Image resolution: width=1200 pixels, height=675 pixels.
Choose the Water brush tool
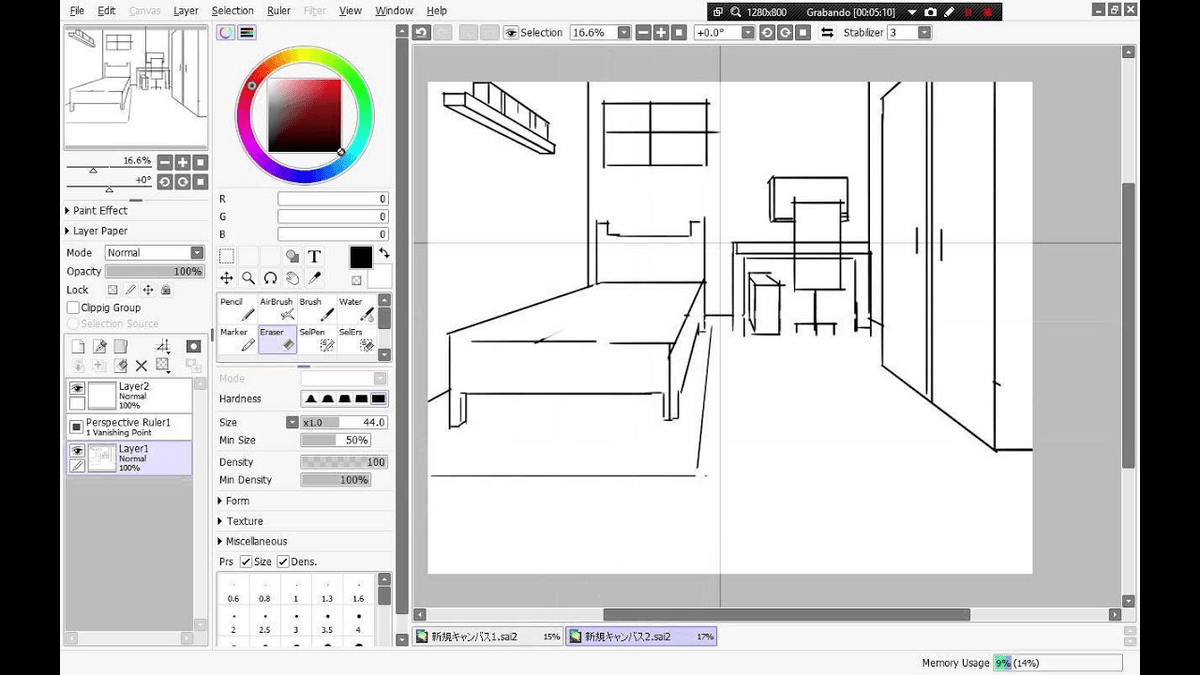356,310
